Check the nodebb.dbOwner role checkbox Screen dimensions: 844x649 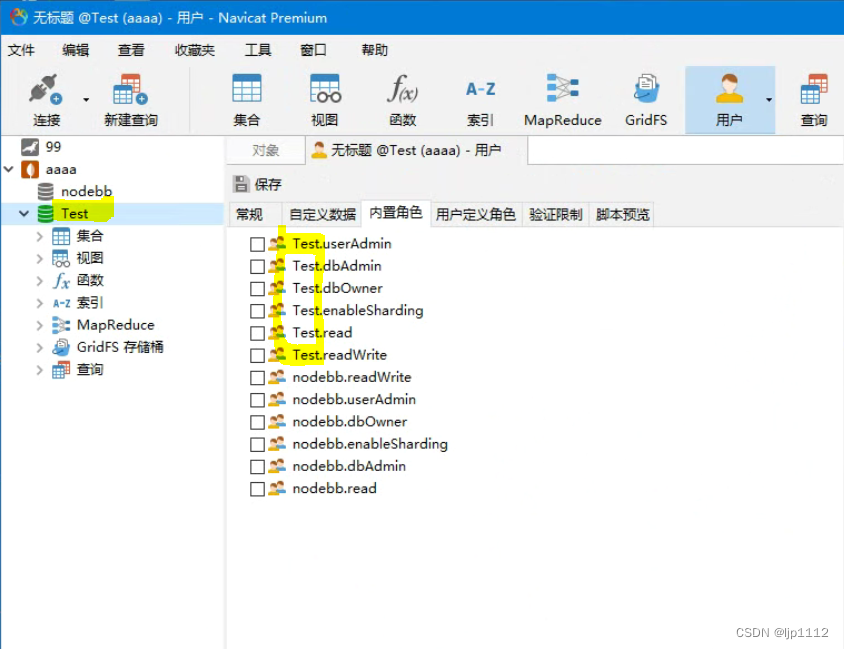tap(257, 422)
